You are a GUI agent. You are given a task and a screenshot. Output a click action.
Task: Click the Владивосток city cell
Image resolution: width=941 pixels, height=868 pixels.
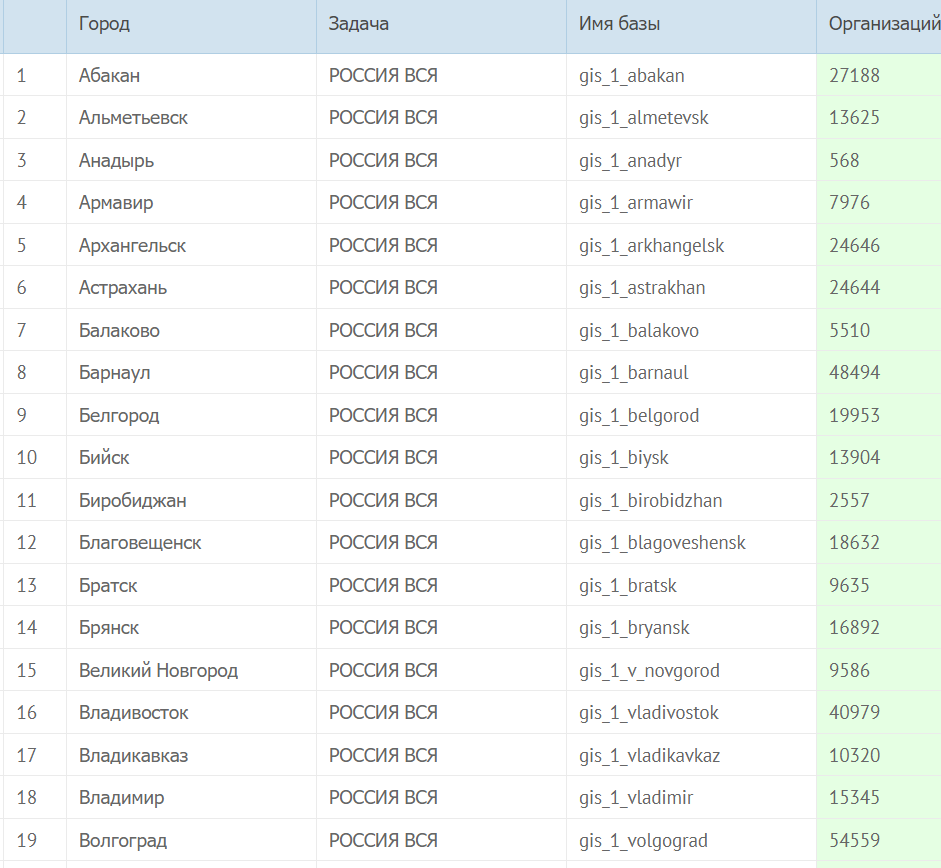[x=133, y=713]
